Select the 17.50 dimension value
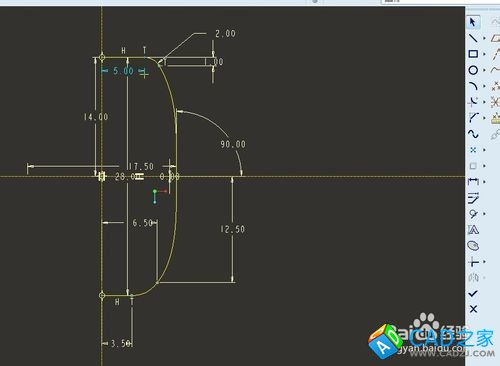Image resolution: width=500 pixels, height=366 pixels. click(x=141, y=166)
